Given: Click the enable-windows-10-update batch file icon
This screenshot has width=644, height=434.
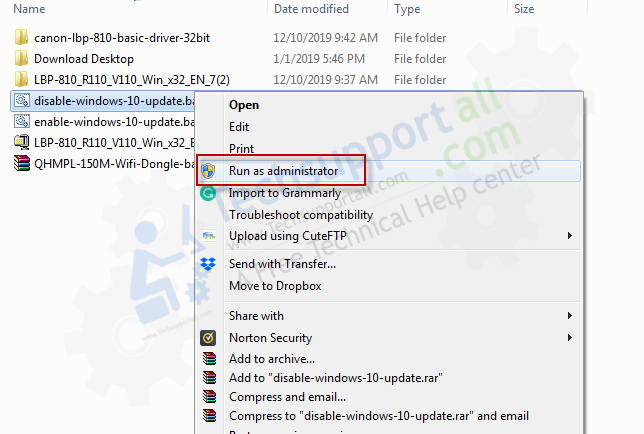Looking at the screenshot, I should pyautogui.click(x=21, y=122).
